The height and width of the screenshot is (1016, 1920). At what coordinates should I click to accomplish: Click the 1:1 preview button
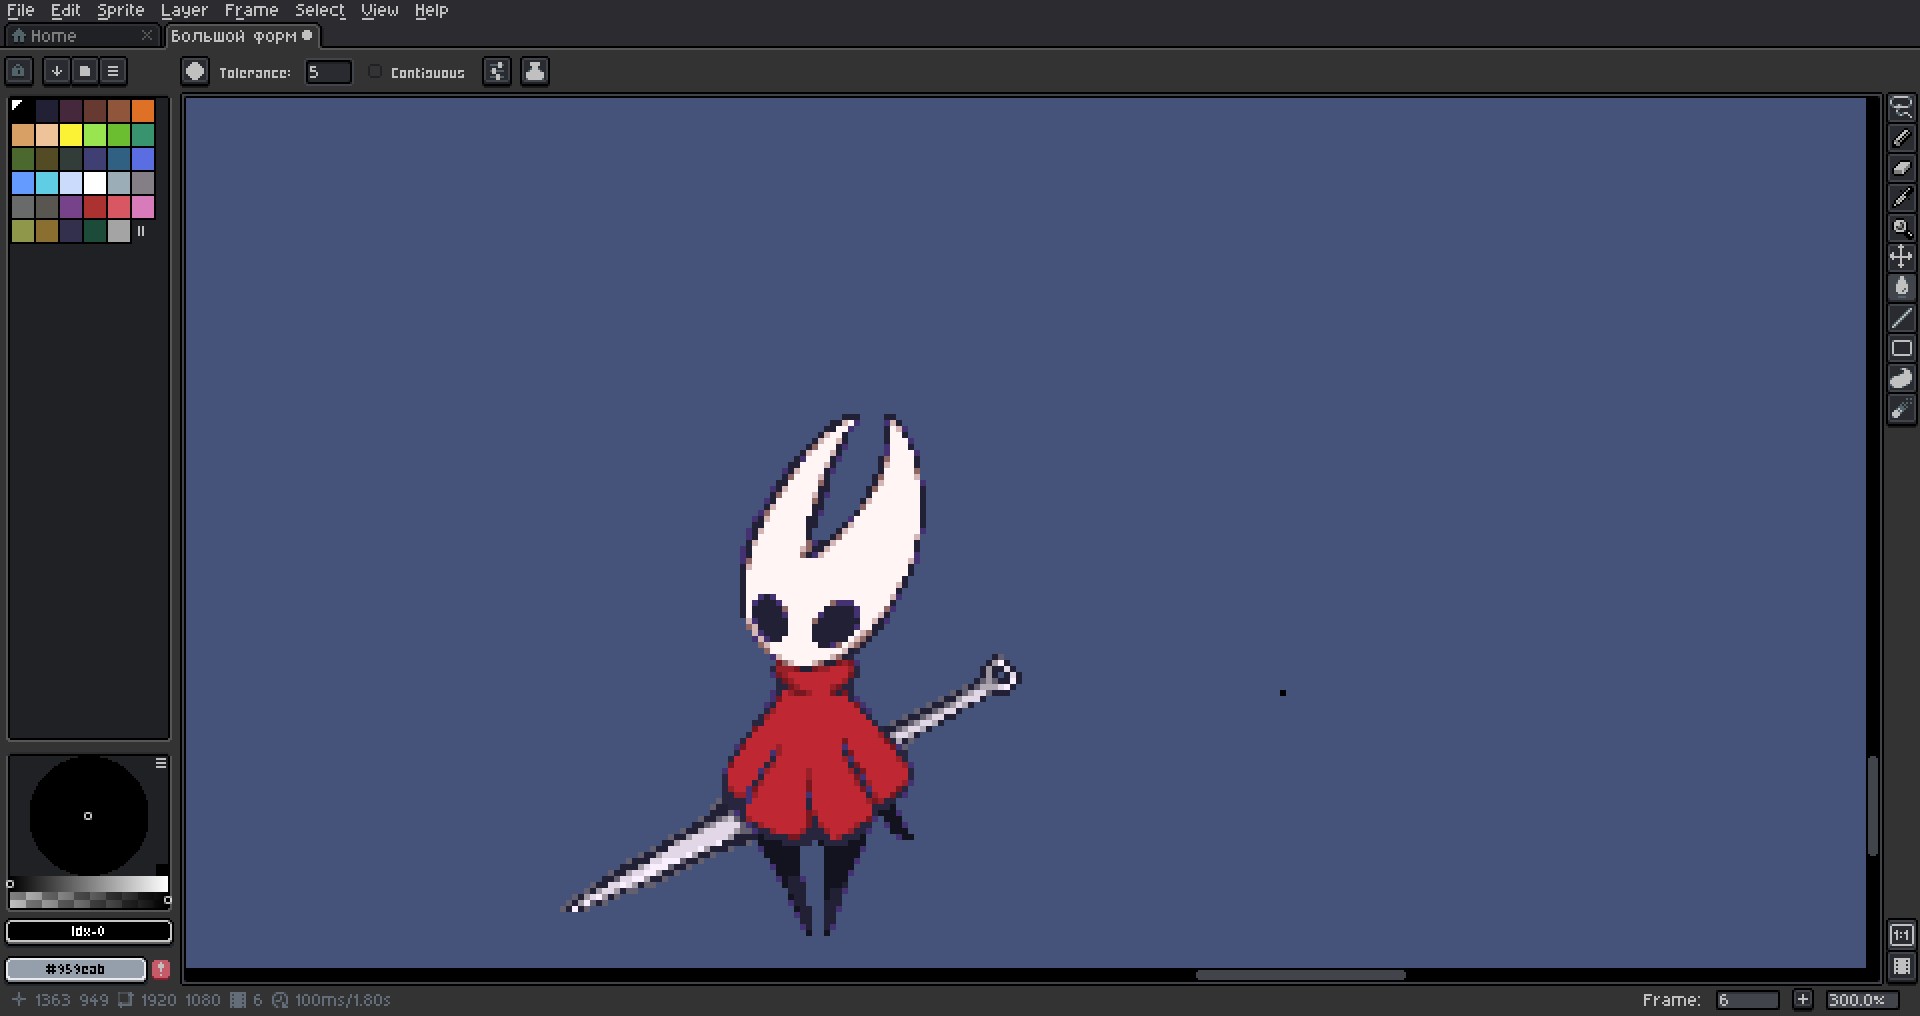point(1901,935)
